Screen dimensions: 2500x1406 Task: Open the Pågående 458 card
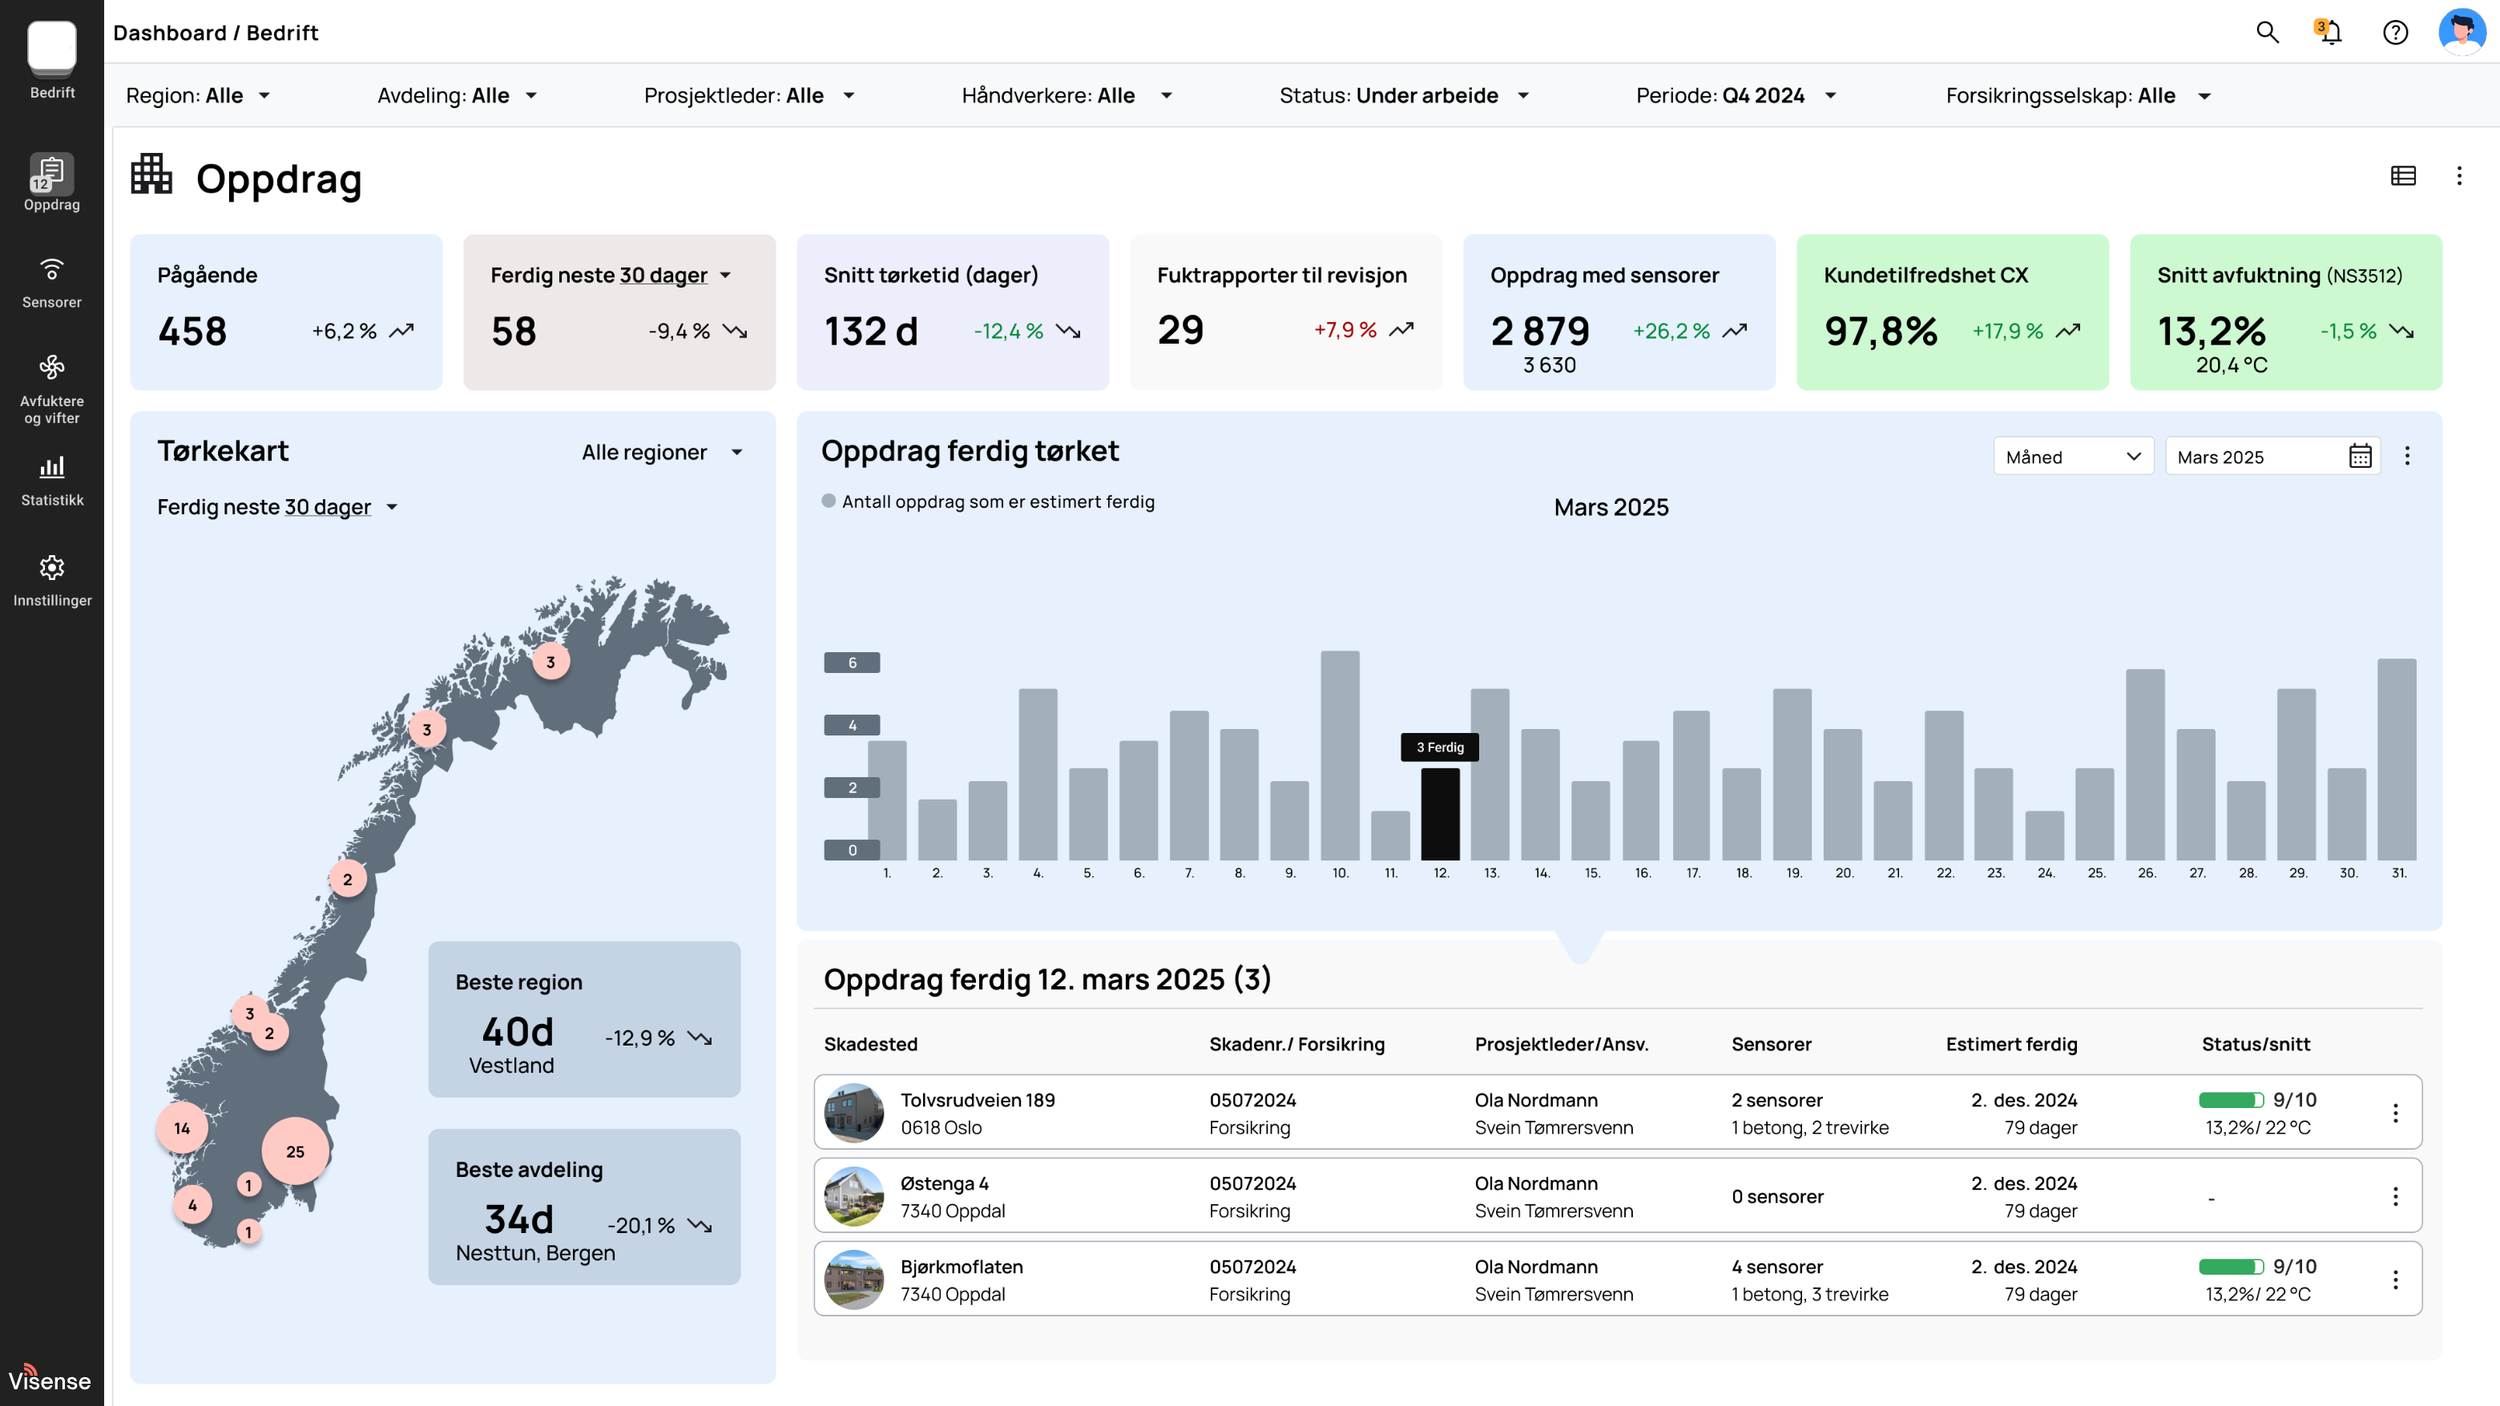coord(286,312)
